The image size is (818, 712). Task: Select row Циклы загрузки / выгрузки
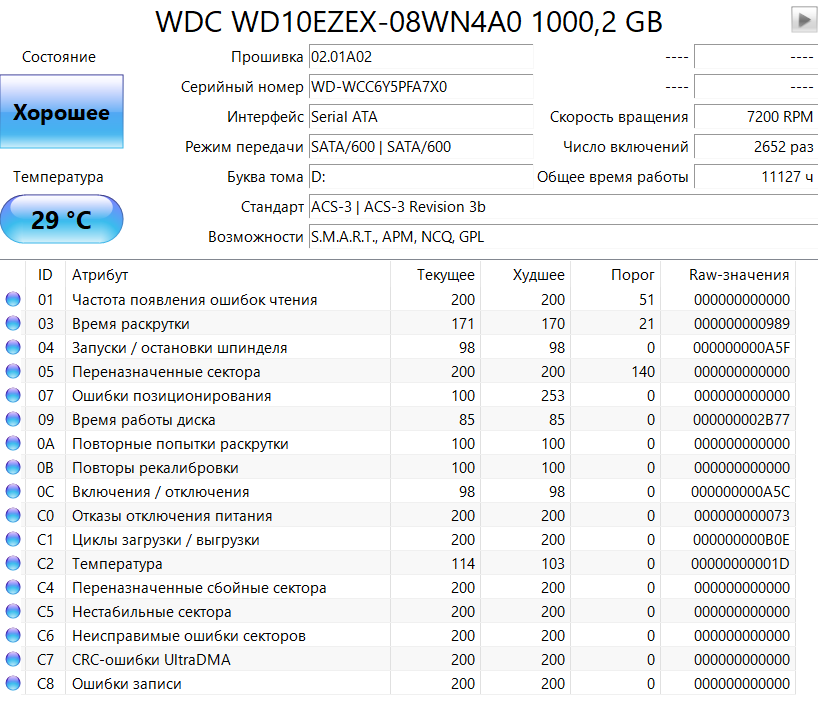click(398, 539)
